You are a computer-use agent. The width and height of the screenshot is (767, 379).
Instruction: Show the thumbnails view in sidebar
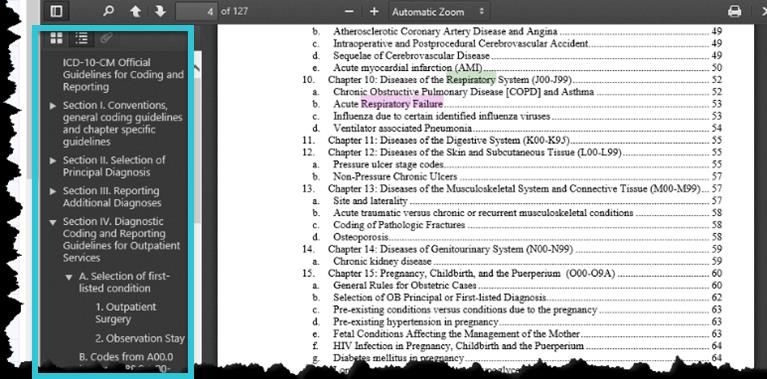[56, 39]
